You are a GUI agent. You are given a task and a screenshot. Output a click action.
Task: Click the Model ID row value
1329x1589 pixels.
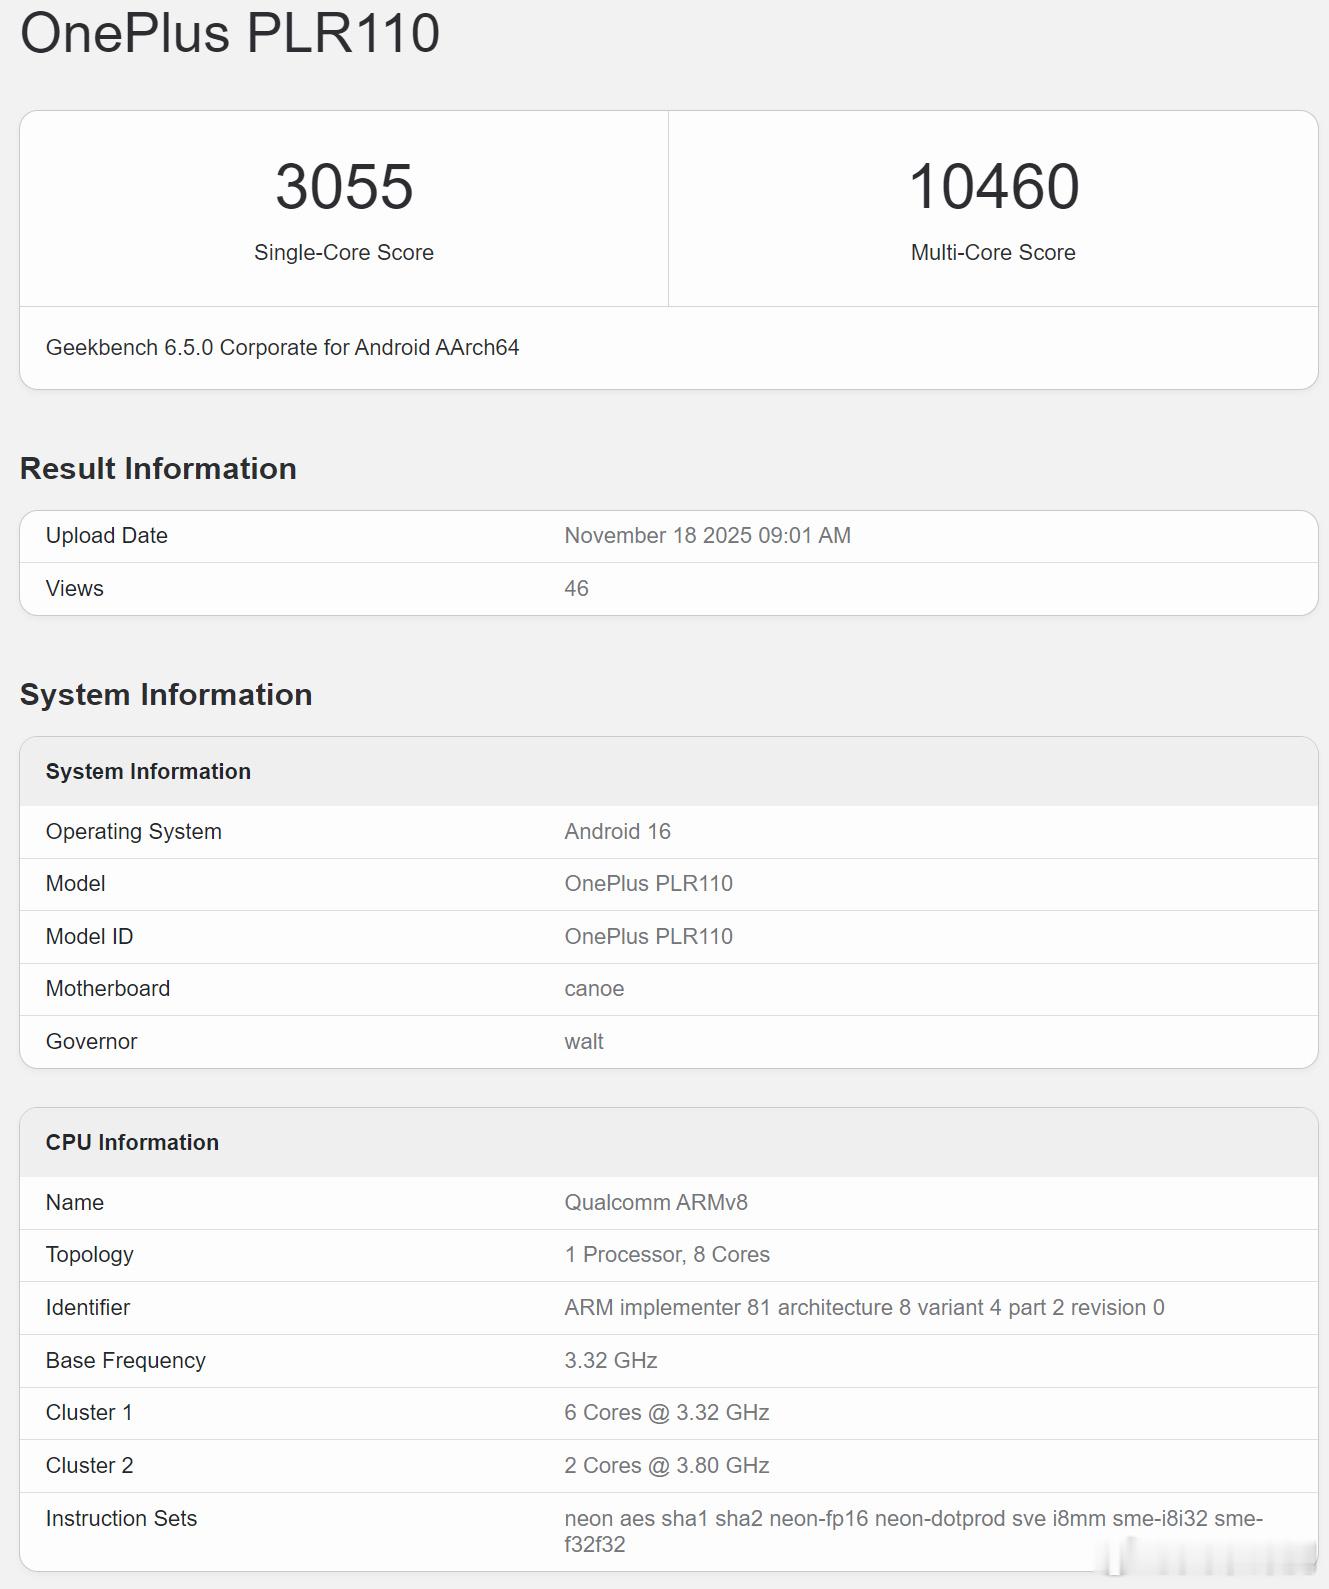(x=648, y=937)
